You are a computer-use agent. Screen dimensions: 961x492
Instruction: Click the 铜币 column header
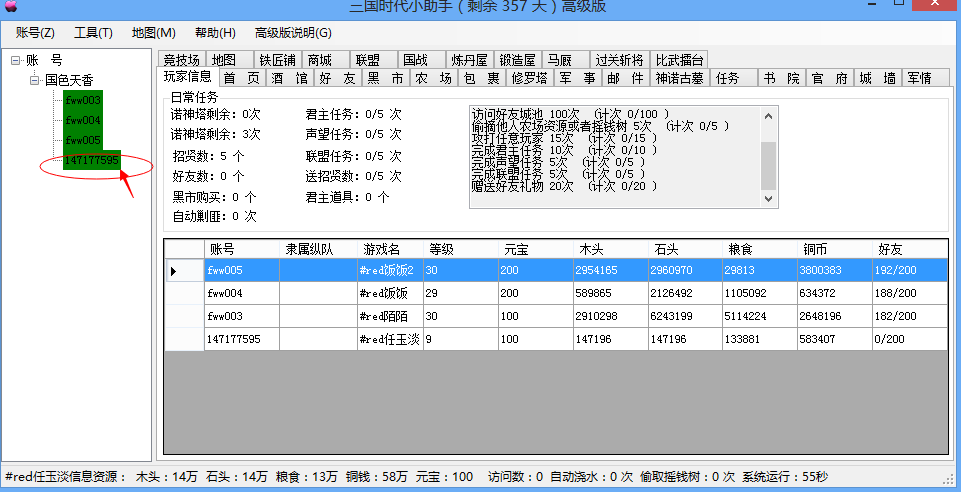coord(816,249)
